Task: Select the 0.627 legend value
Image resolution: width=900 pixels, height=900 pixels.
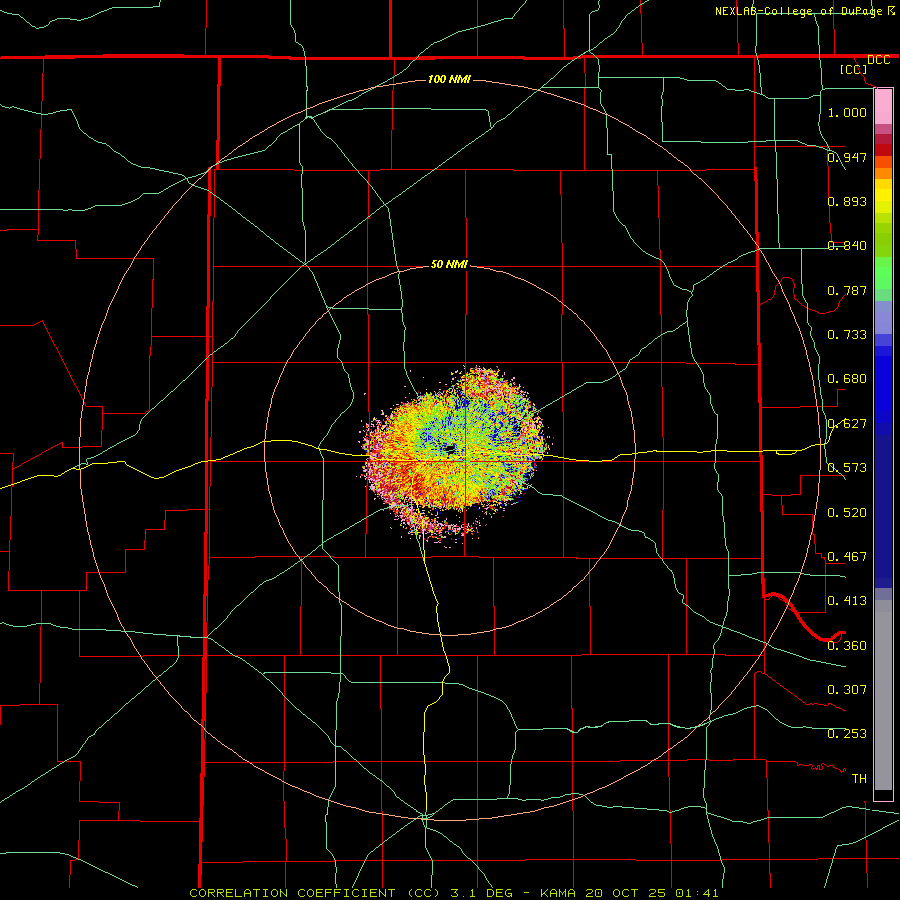Action: click(x=847, y=424)
